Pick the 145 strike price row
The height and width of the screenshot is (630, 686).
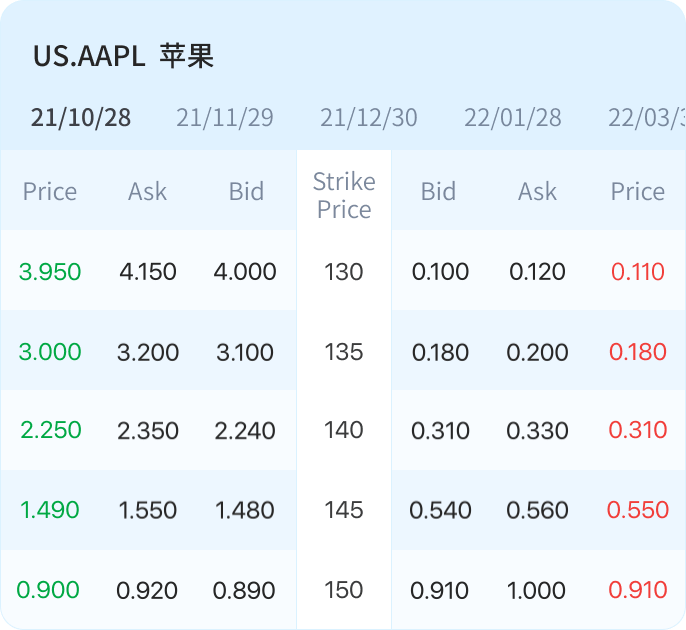point(344,510)
